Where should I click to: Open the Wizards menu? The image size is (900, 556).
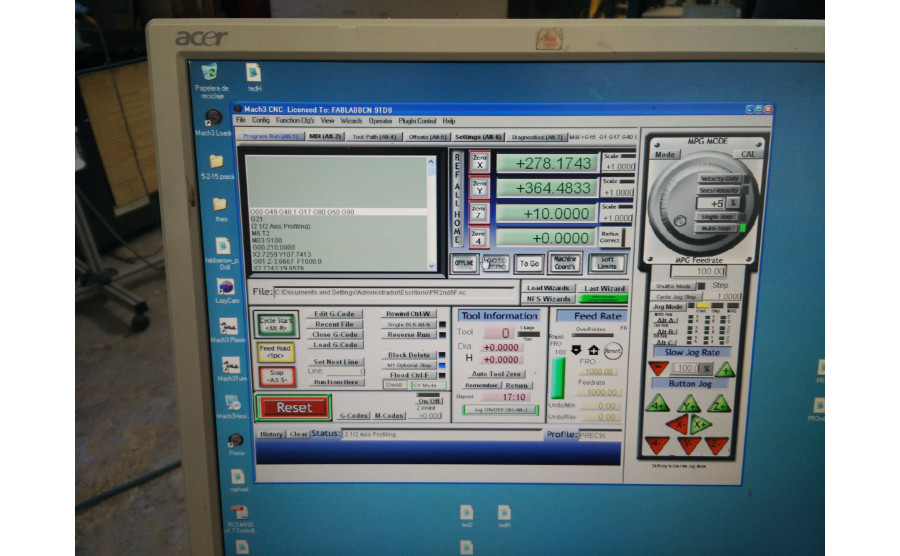[x=351, y=121]
